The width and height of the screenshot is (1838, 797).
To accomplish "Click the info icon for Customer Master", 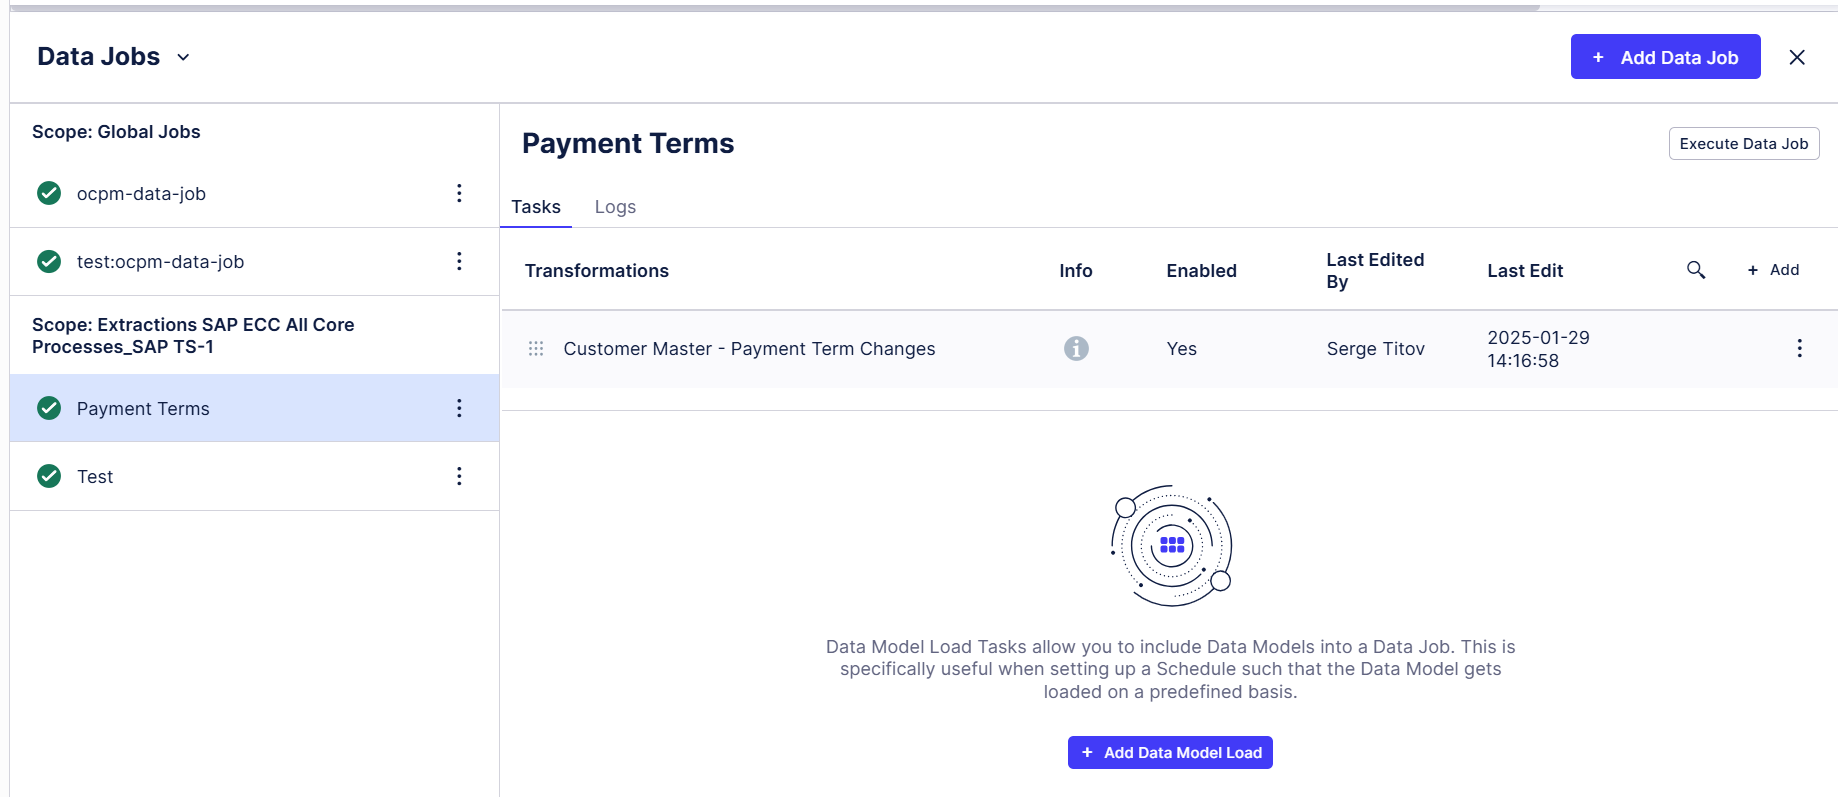I will [x=1076, y=348].
